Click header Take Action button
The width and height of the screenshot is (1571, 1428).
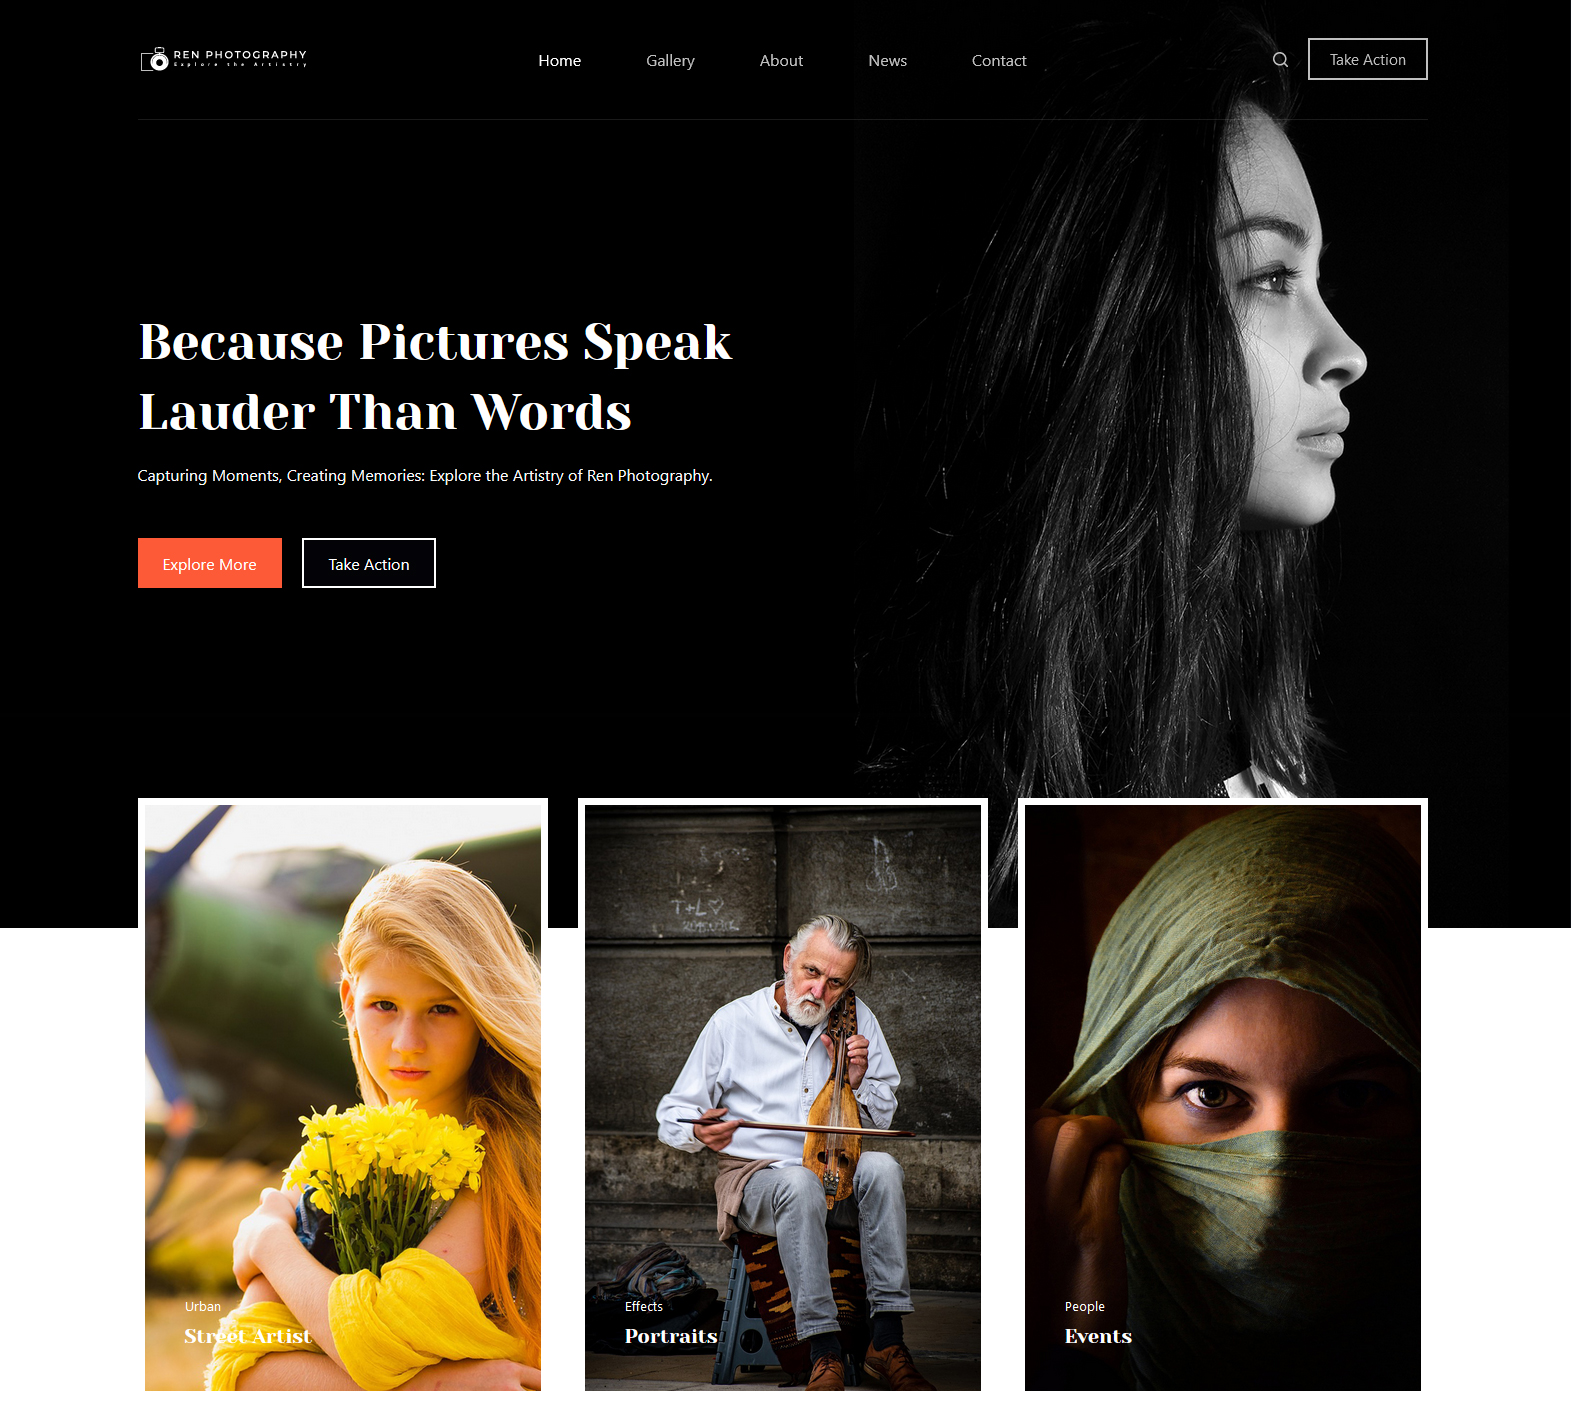[1367, 59]
